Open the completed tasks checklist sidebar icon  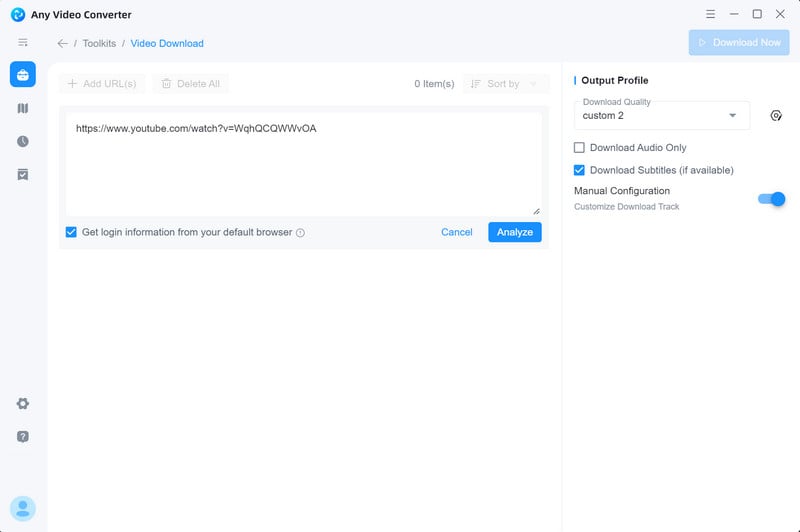[23, 174]
